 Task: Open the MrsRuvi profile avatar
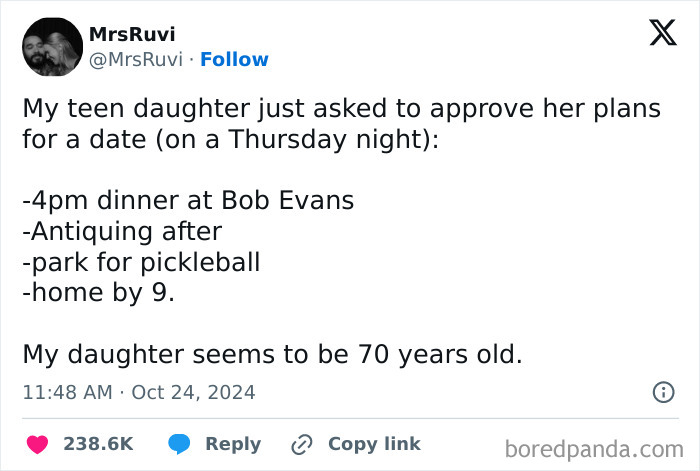pos(52,48)
